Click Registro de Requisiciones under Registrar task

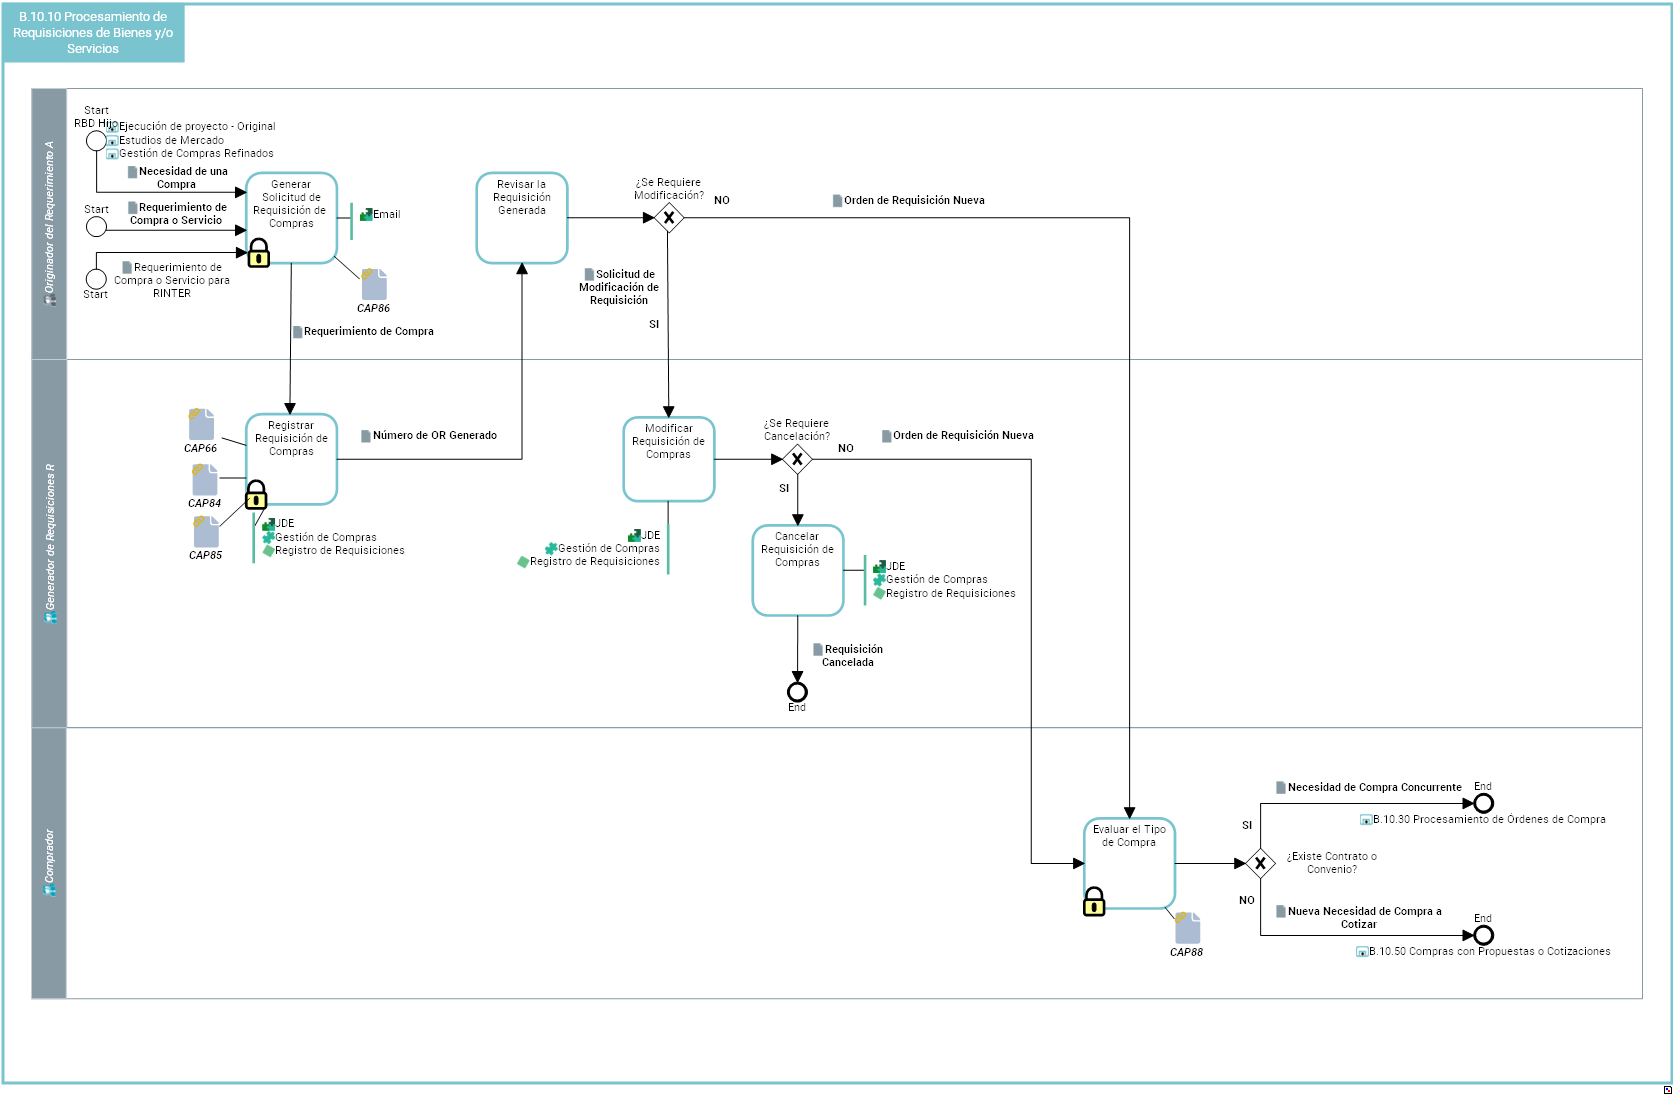(340, 550)
